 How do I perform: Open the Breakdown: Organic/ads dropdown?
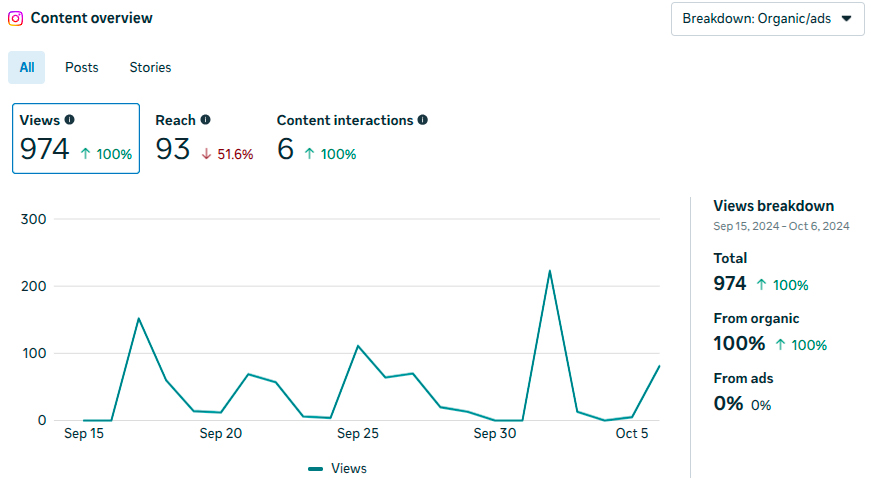(x=768, y=19)
